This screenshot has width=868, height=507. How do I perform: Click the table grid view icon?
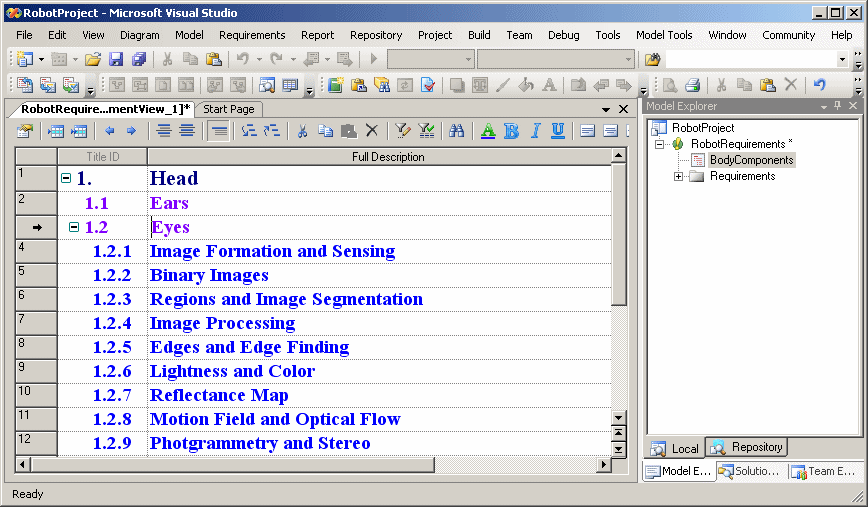290,85
